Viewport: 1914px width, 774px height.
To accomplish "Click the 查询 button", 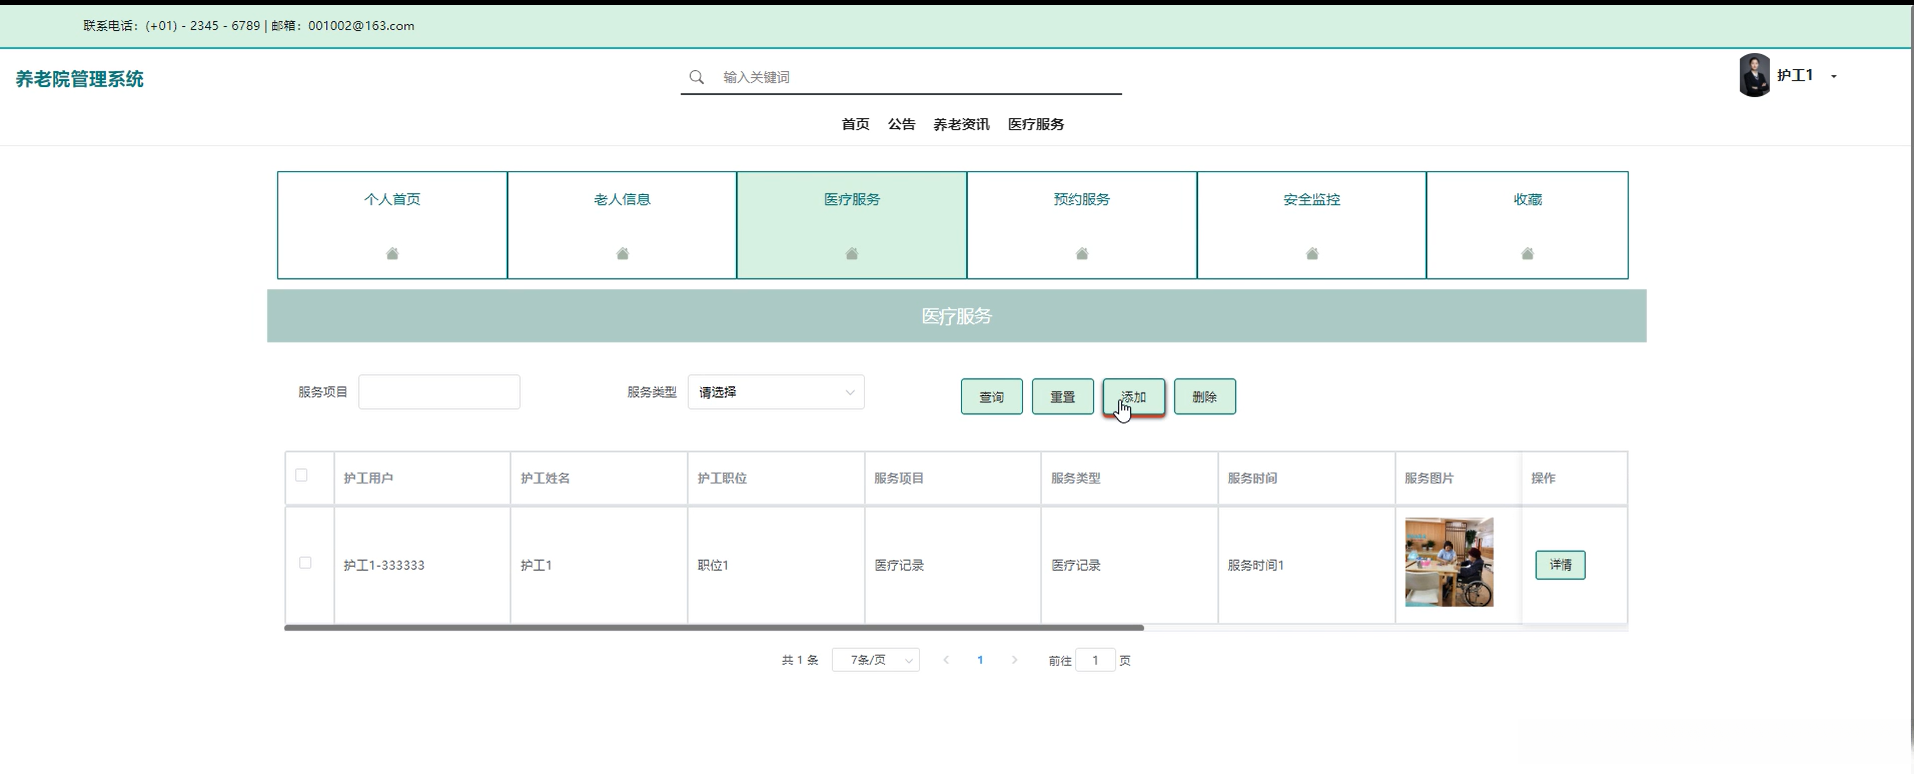I will pos(992,397).
